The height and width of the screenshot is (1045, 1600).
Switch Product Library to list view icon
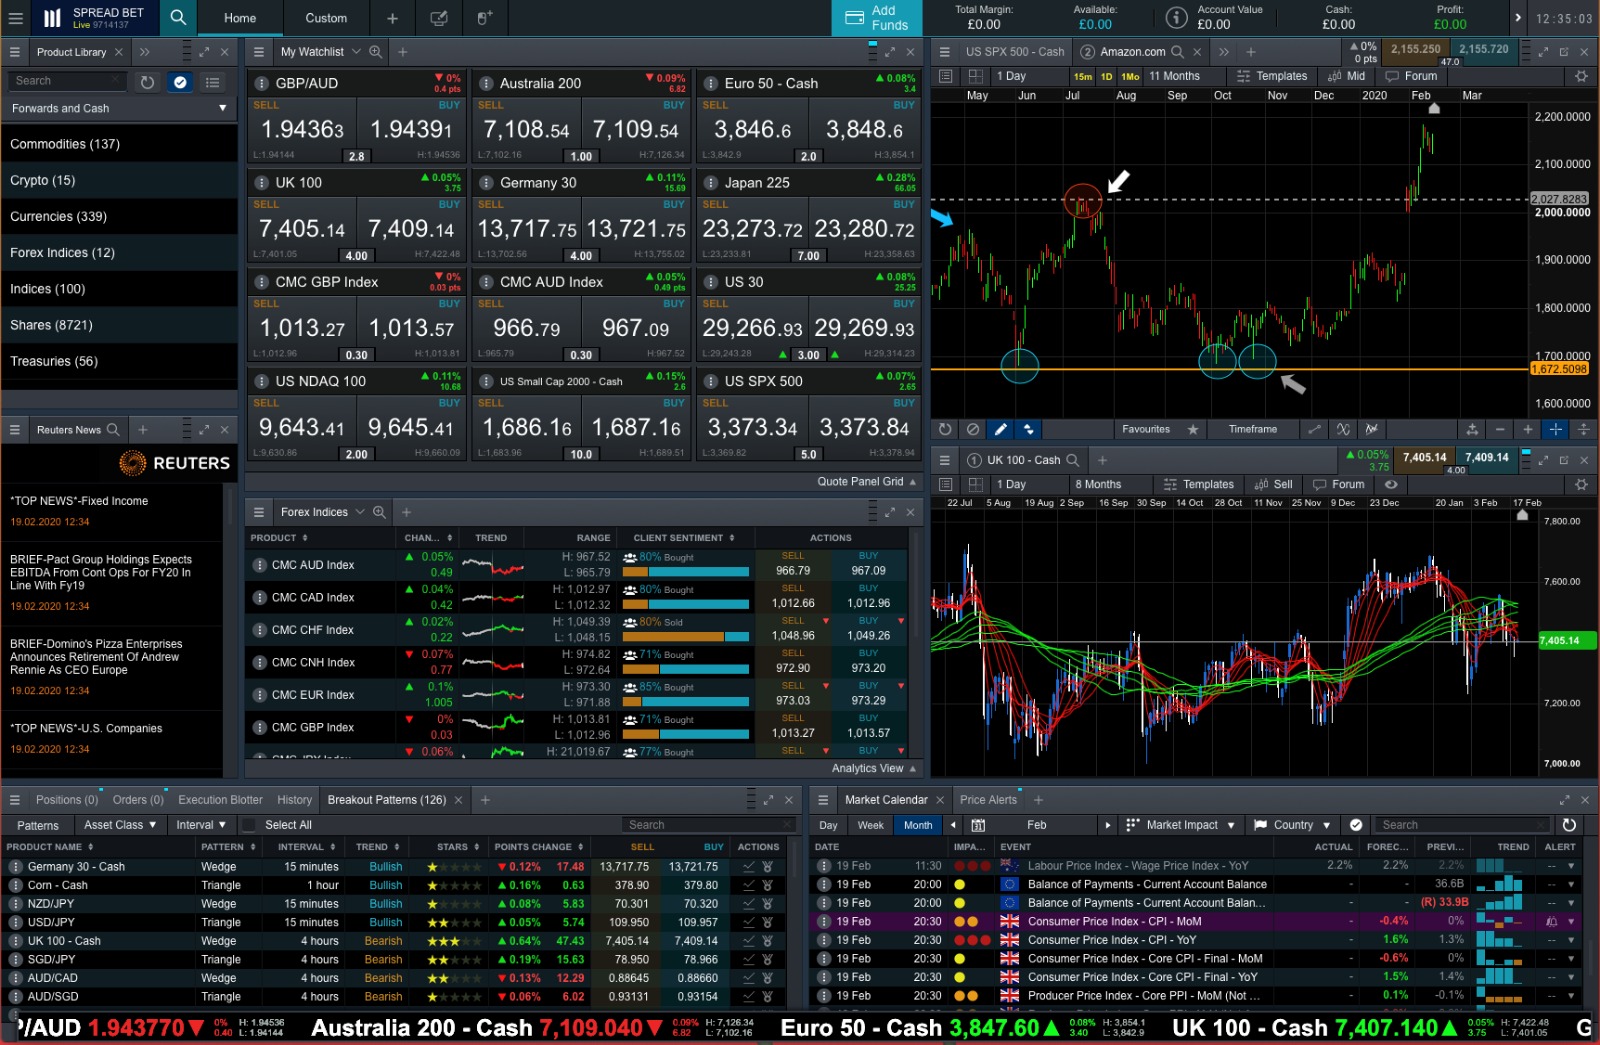(x=212, y=82)
